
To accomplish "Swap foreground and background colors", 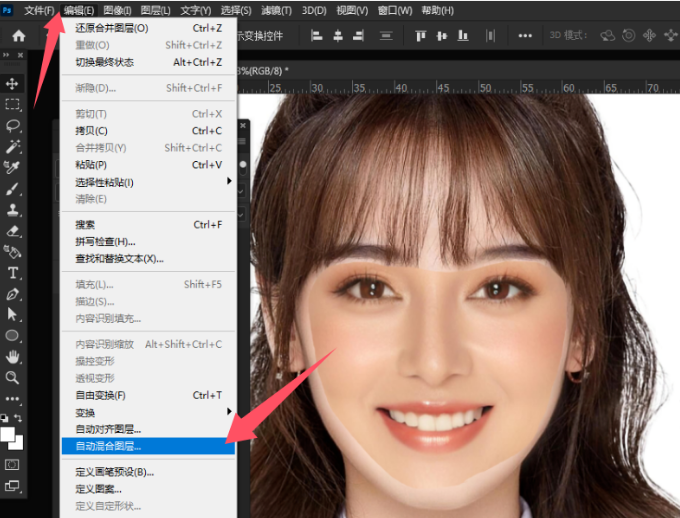I will (18, 418).
